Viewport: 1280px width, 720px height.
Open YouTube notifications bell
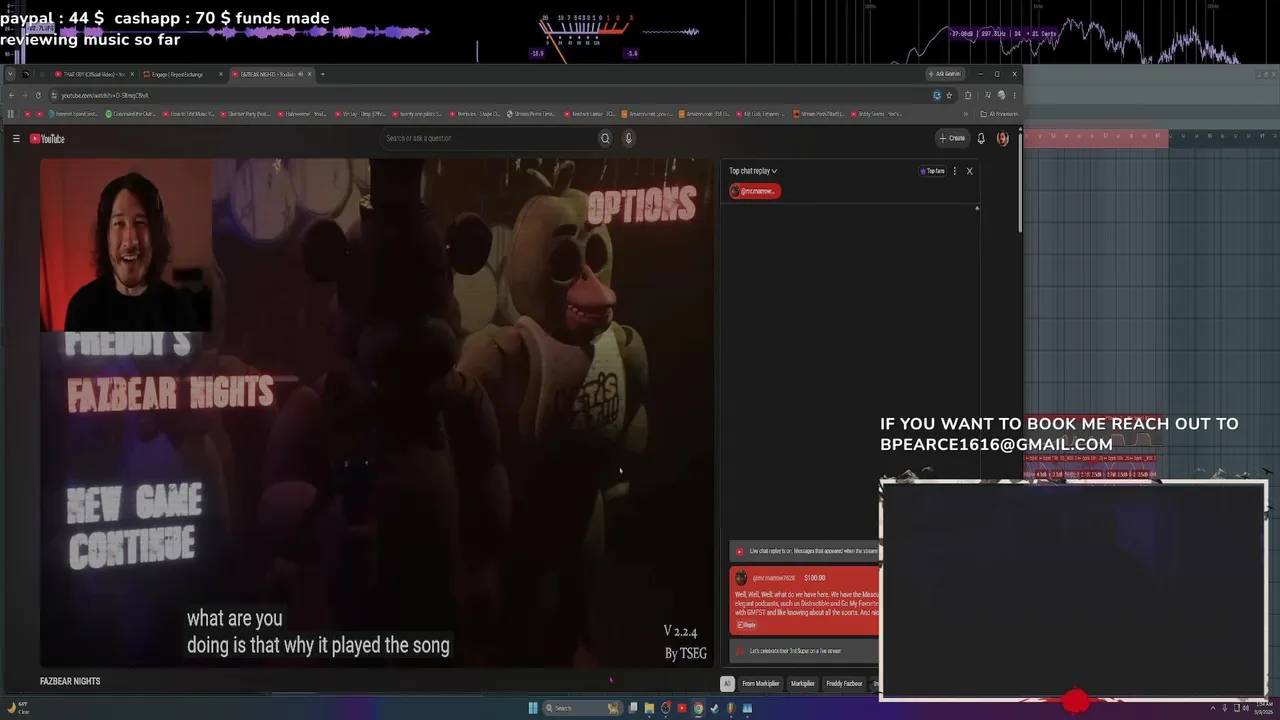pos(981,139)
